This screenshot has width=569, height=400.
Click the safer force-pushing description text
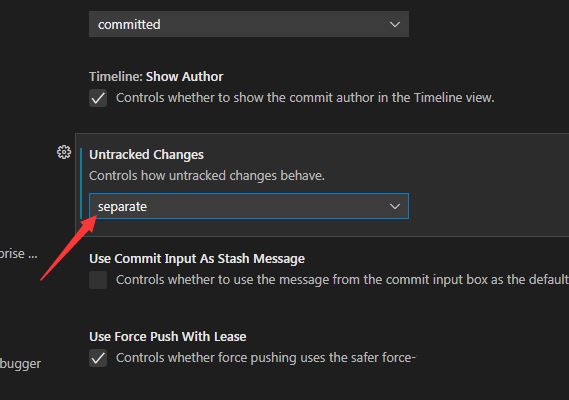tap(266, 358)
